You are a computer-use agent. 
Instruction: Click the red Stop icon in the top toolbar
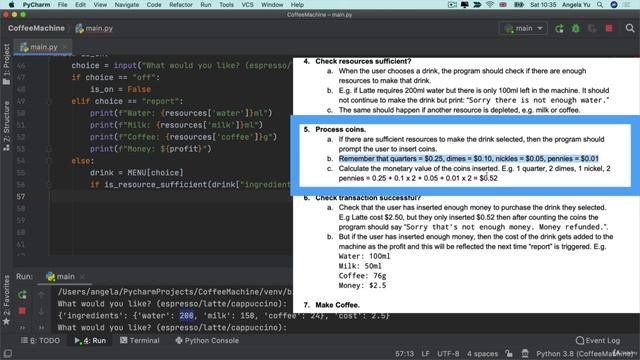[x=609, y=29]
